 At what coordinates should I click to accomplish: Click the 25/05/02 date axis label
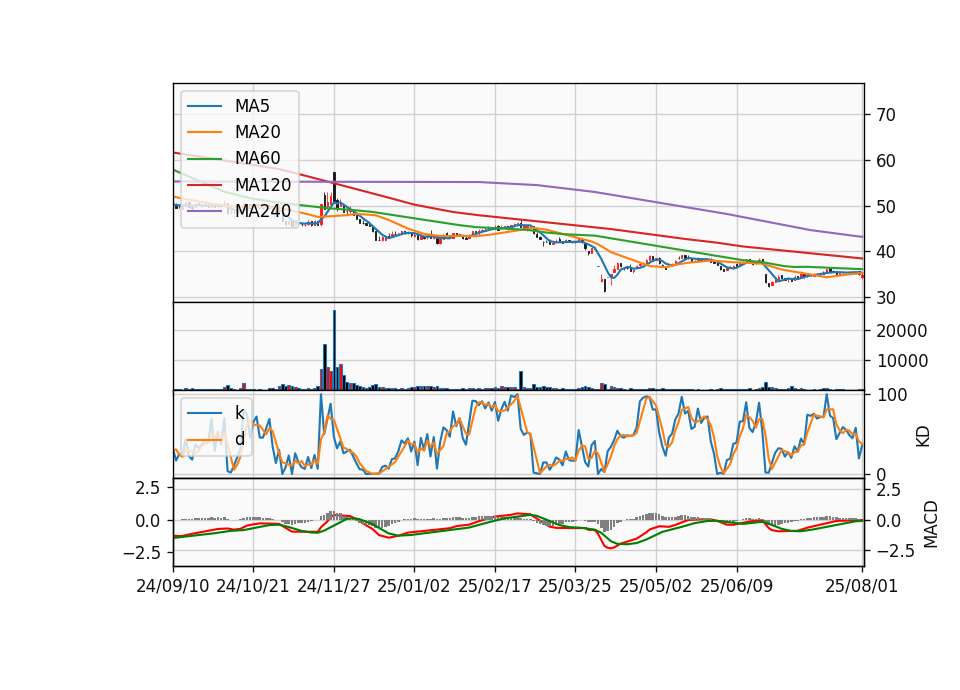(656, 586)
